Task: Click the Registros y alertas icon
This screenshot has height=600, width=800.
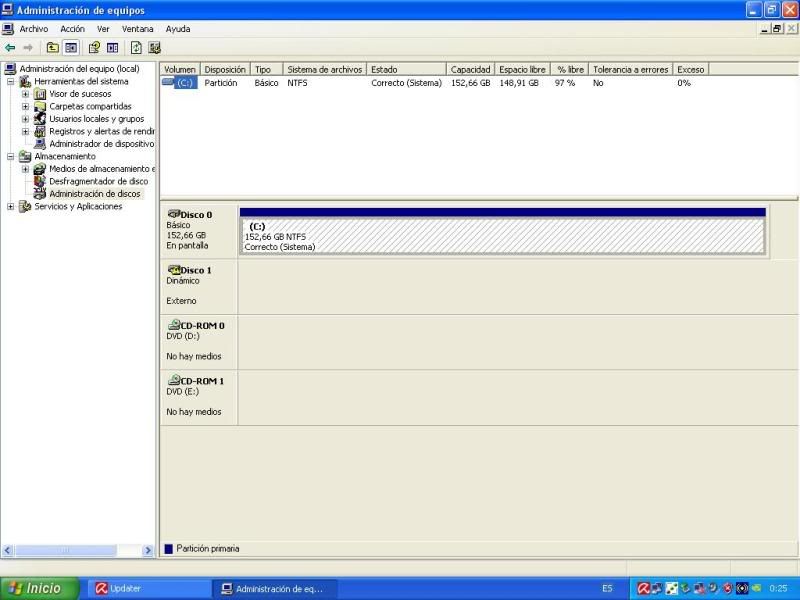Action: (40, 131)
